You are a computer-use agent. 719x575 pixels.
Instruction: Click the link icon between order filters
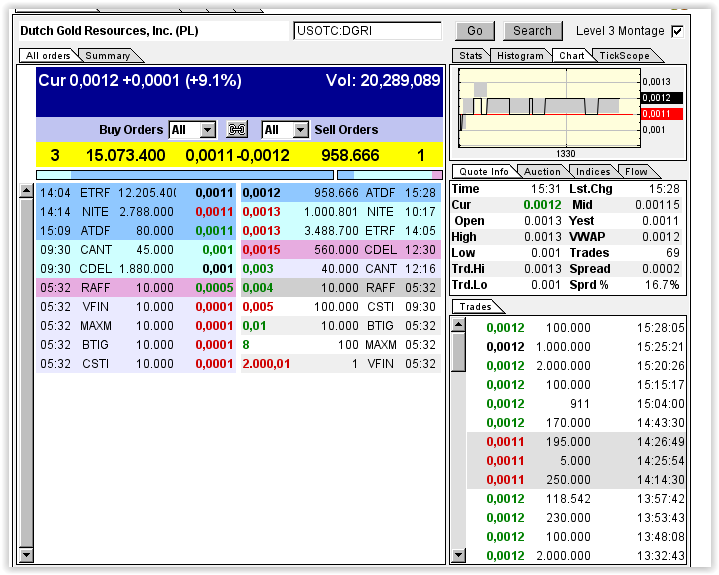237,130
